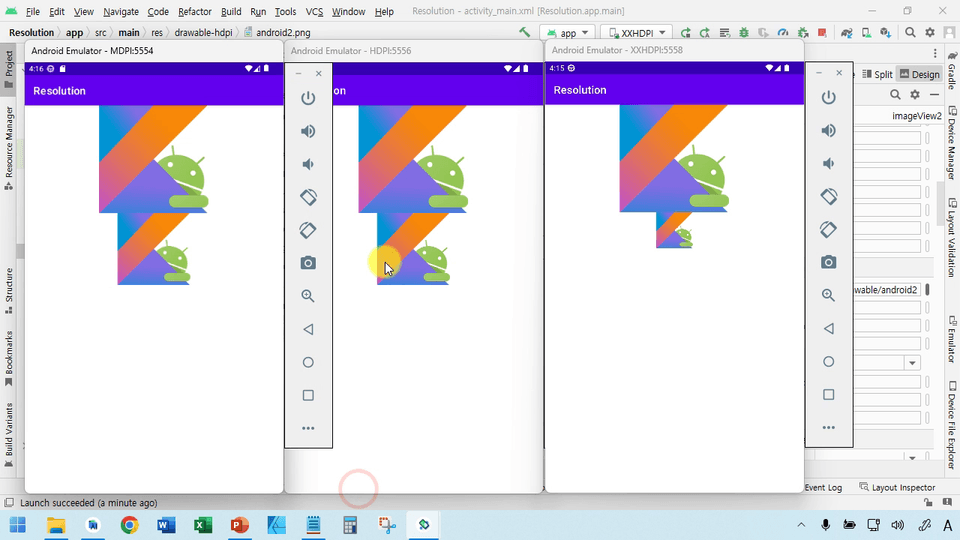Search attributes with the panel magnifier icon
This screenshot has width=960, height=540.
tap(895, 94)
